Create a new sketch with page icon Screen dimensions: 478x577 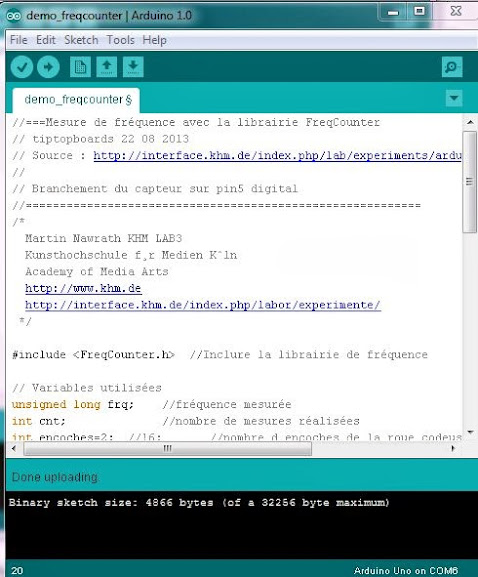tap(80, 67)
